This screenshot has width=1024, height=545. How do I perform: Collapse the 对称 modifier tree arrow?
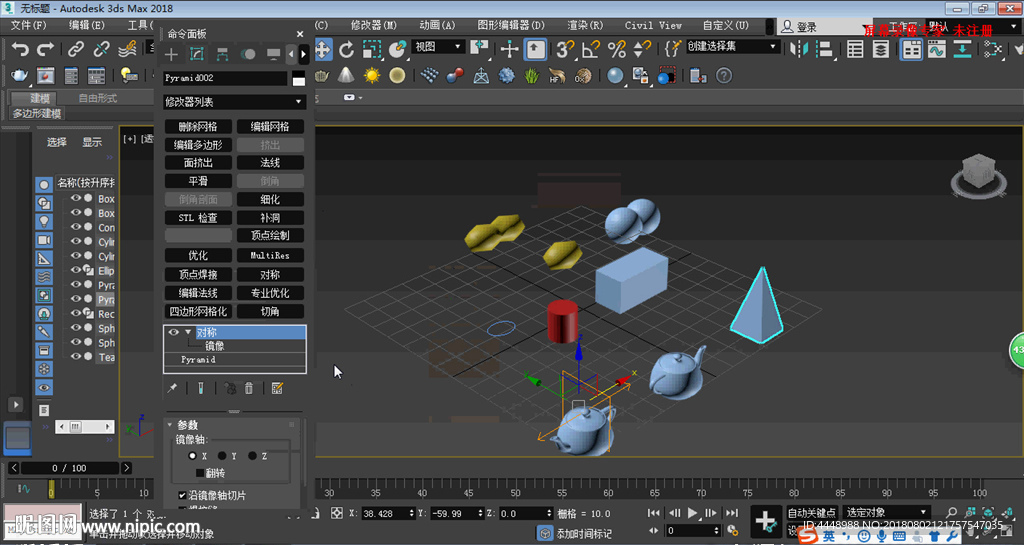pyautogui.click(x=188, y=332)
